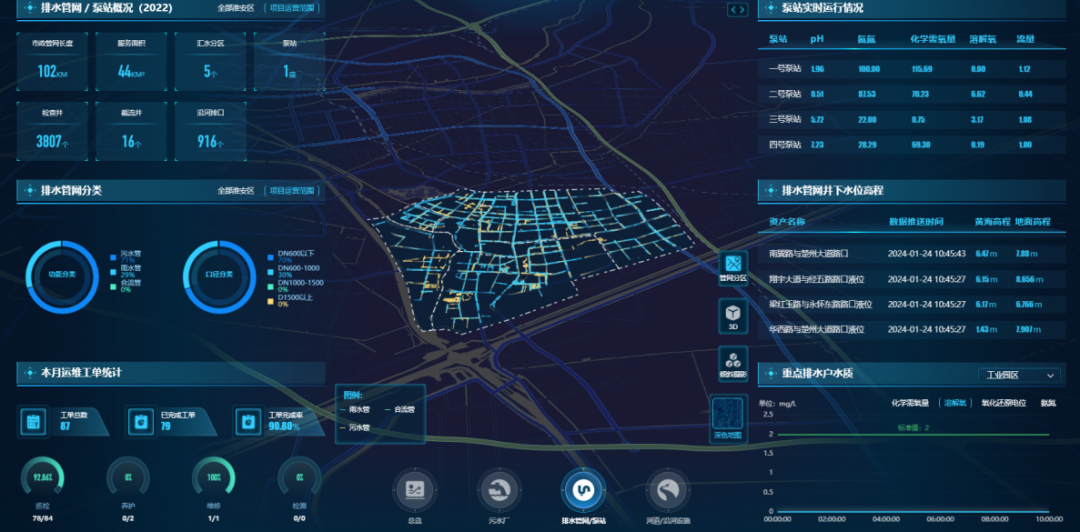Toggle 全部雄安区 in 排水管网分类 header
The width and height of the screenshot is (1080, 532).
[x=236, y=190]
